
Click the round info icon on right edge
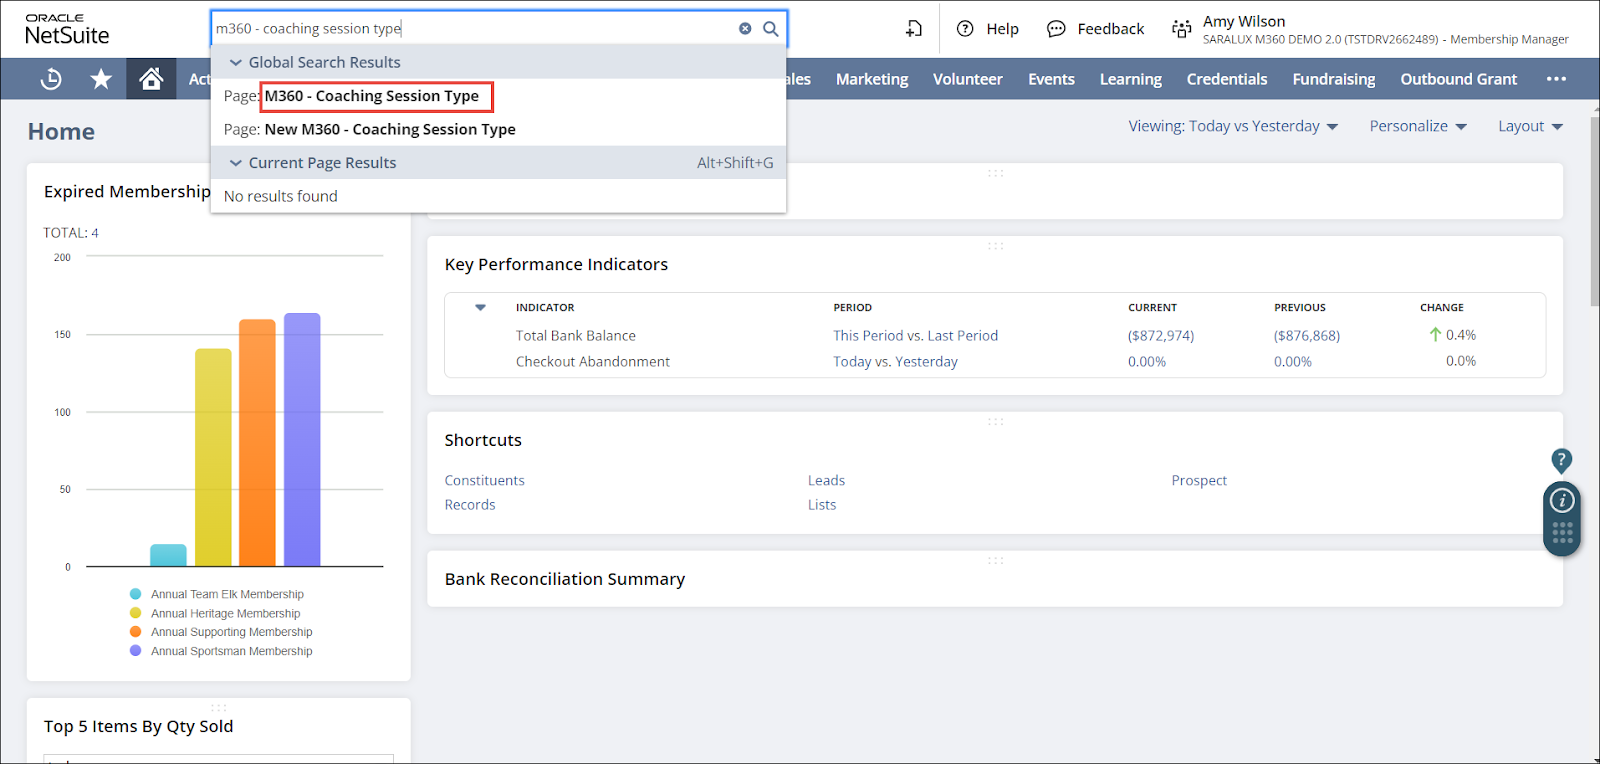tap(1562, 501)
